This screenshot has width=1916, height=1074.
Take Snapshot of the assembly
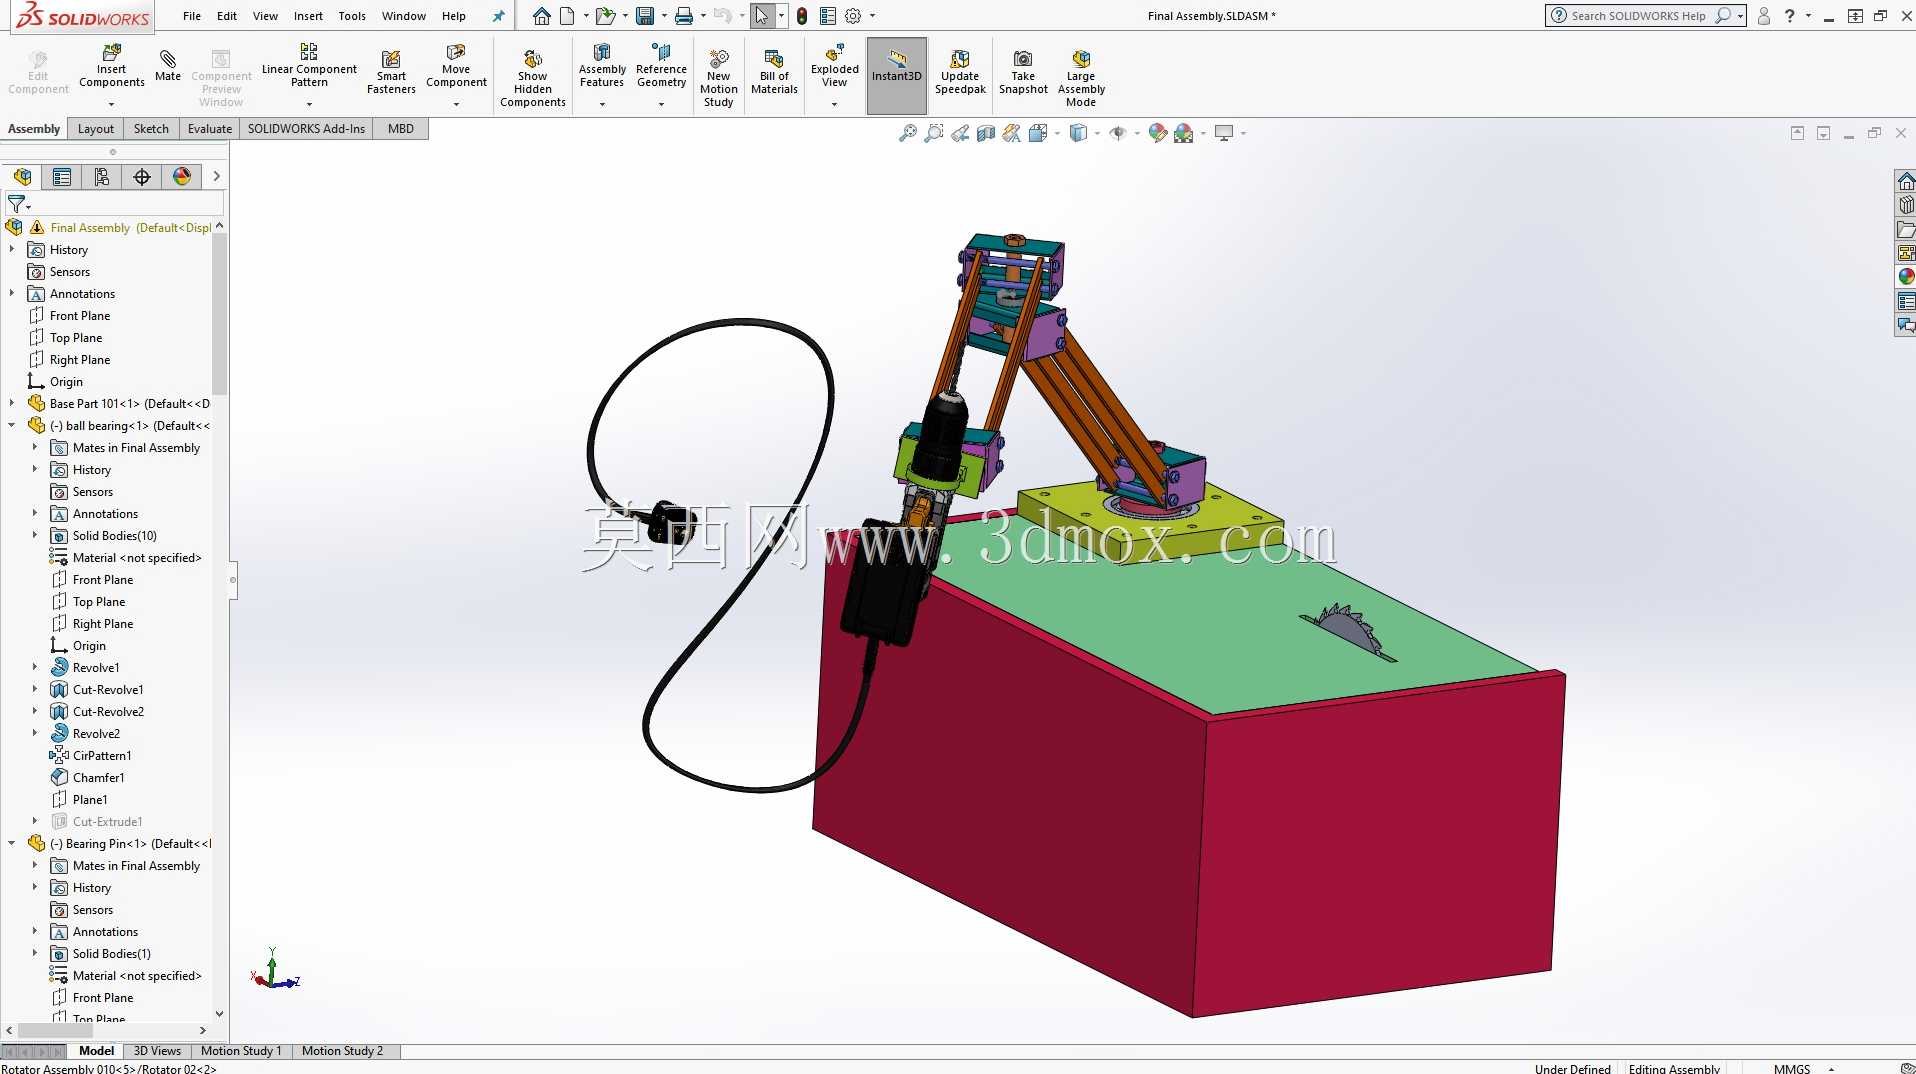click(1023, 72)
